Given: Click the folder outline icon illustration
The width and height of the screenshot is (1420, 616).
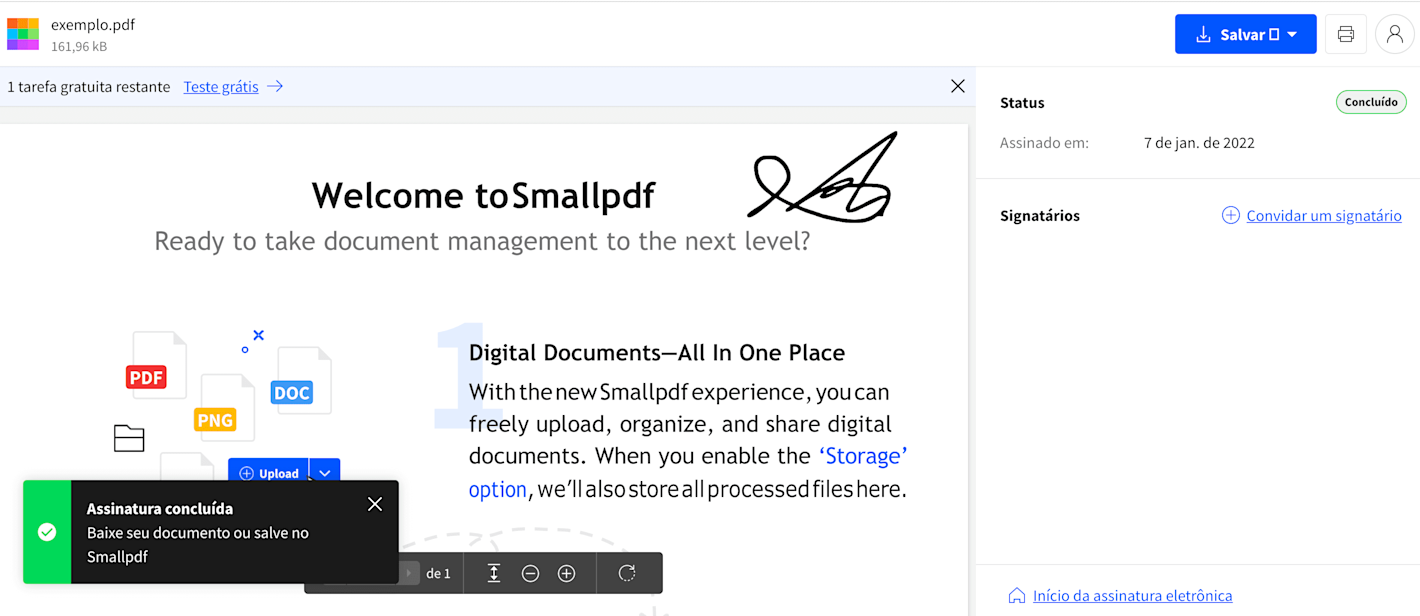Looking at the screenshot, I should point(129,438).
